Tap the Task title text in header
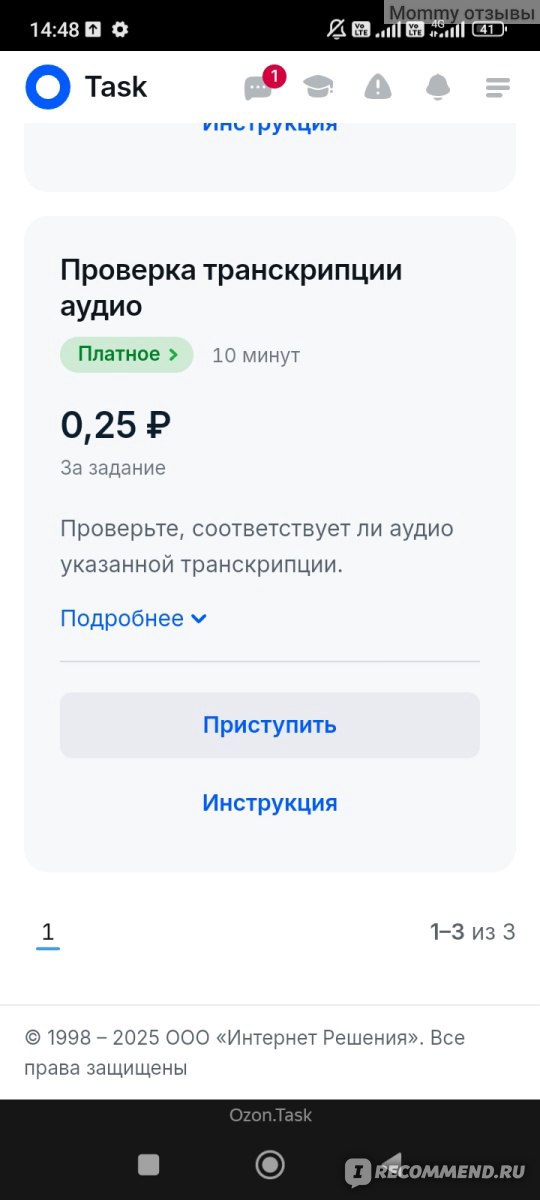Viewport: 540px width, 1200px height. click(116, 87)
